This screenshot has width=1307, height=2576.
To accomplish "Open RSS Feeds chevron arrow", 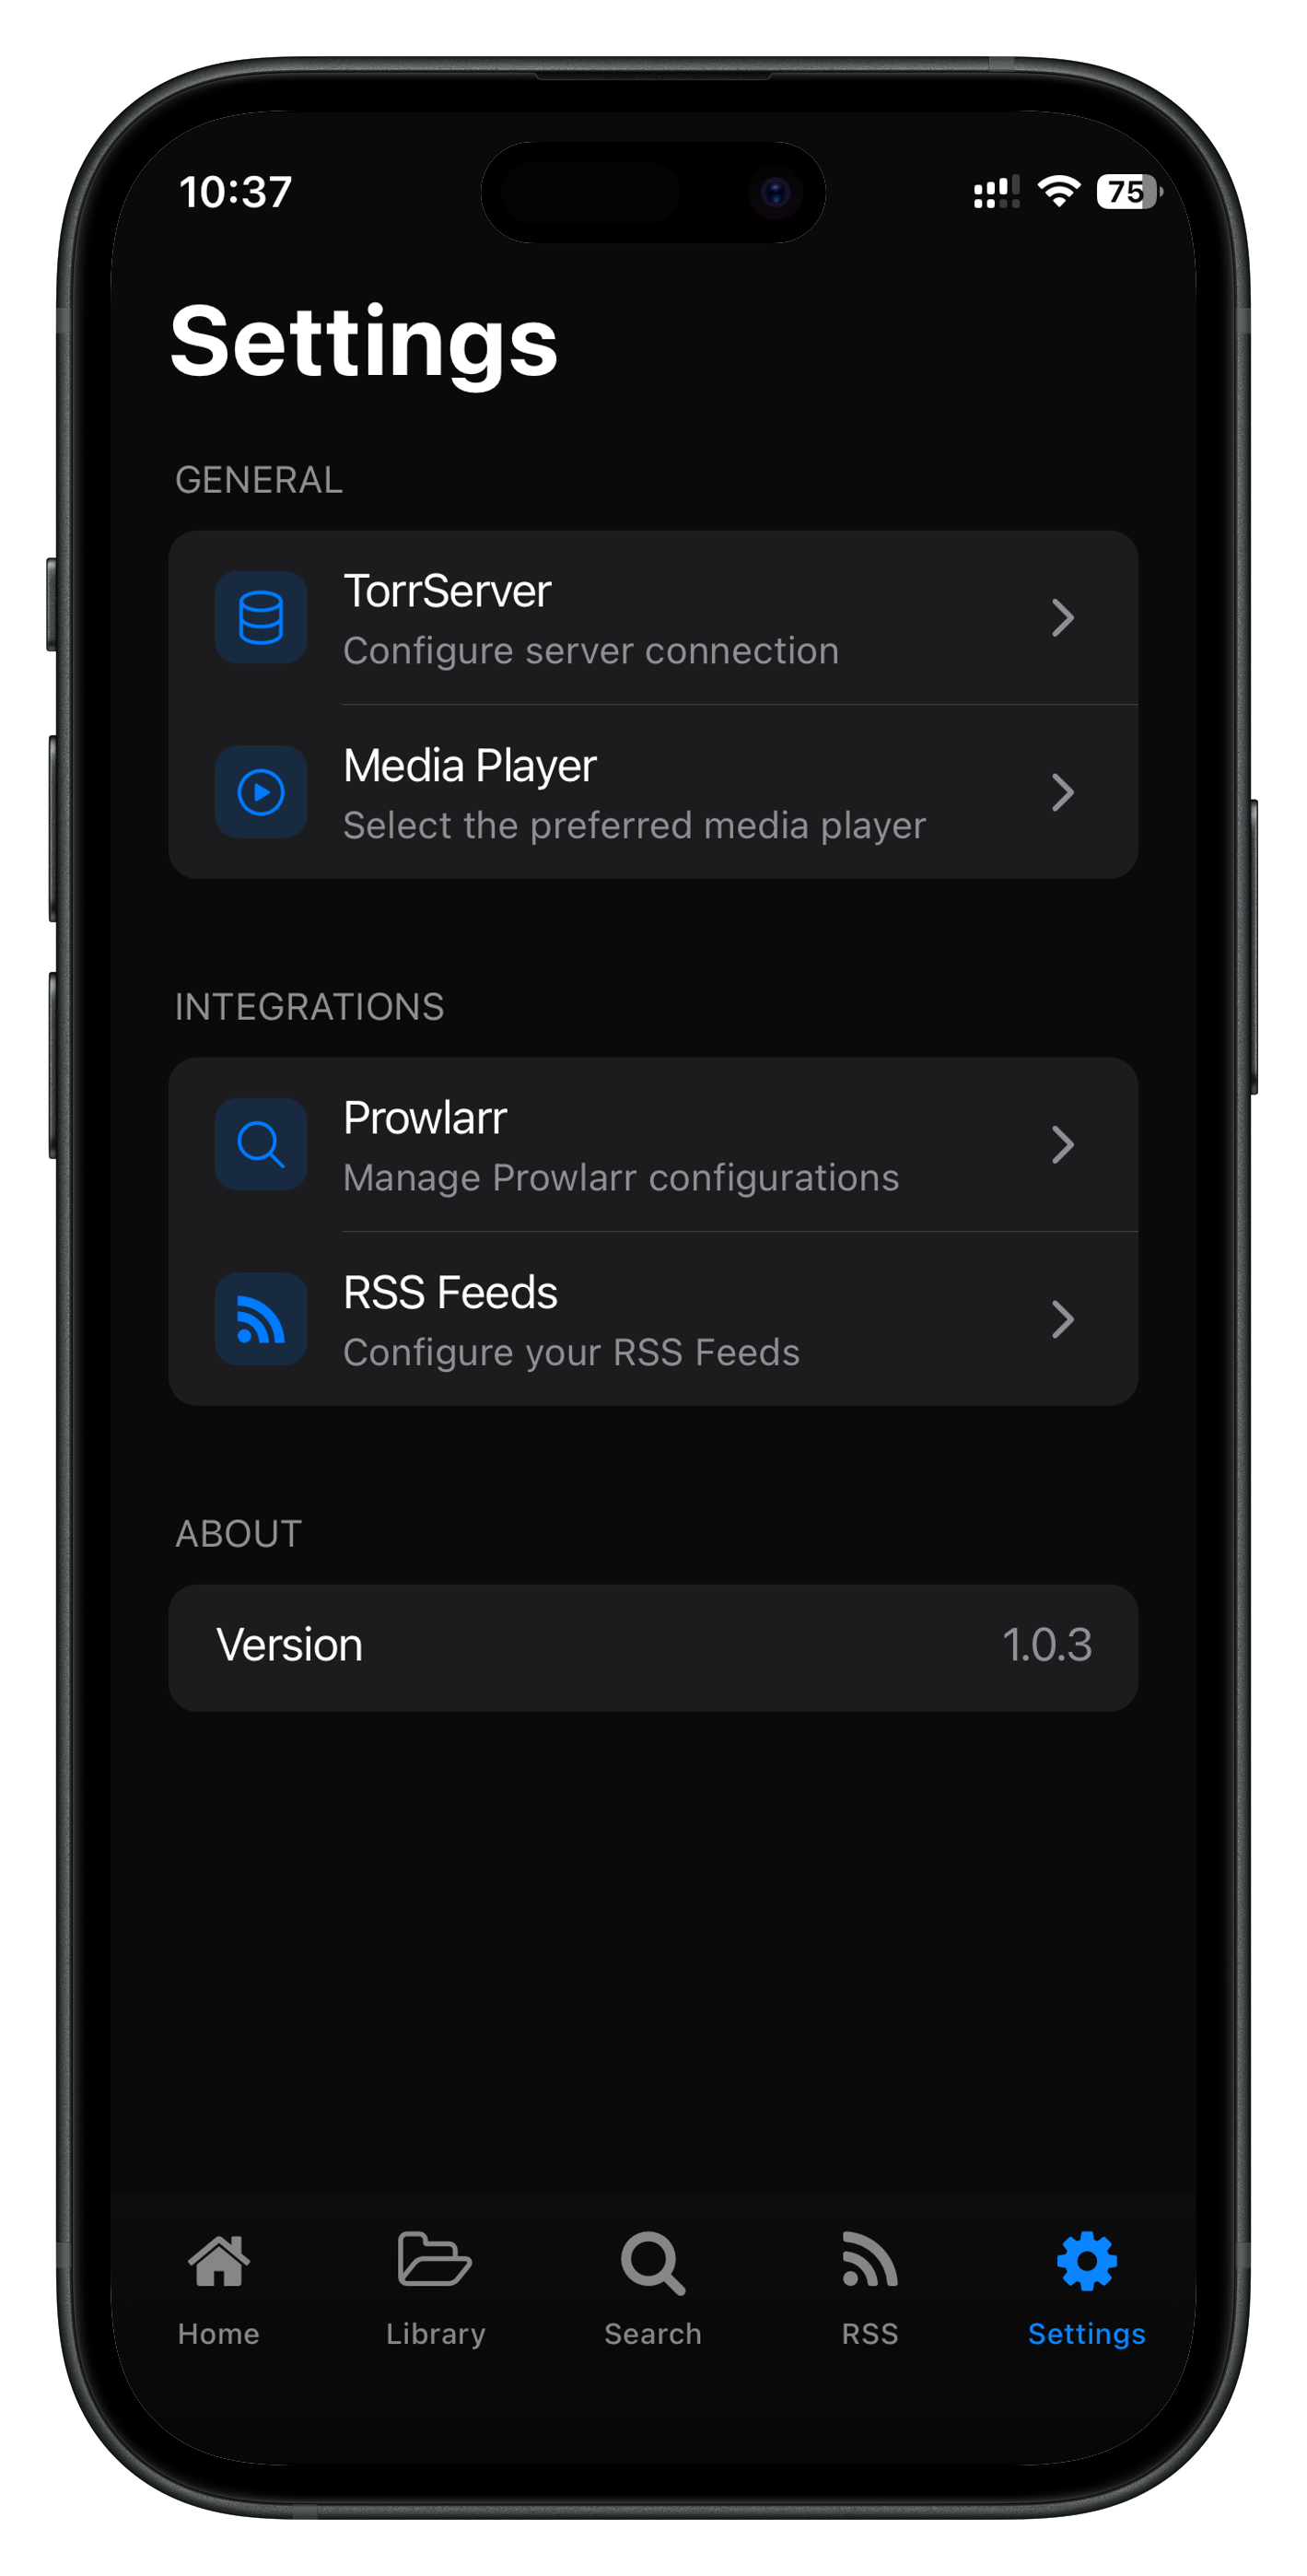I will pyautogui.click(x=1063, y=1319).
